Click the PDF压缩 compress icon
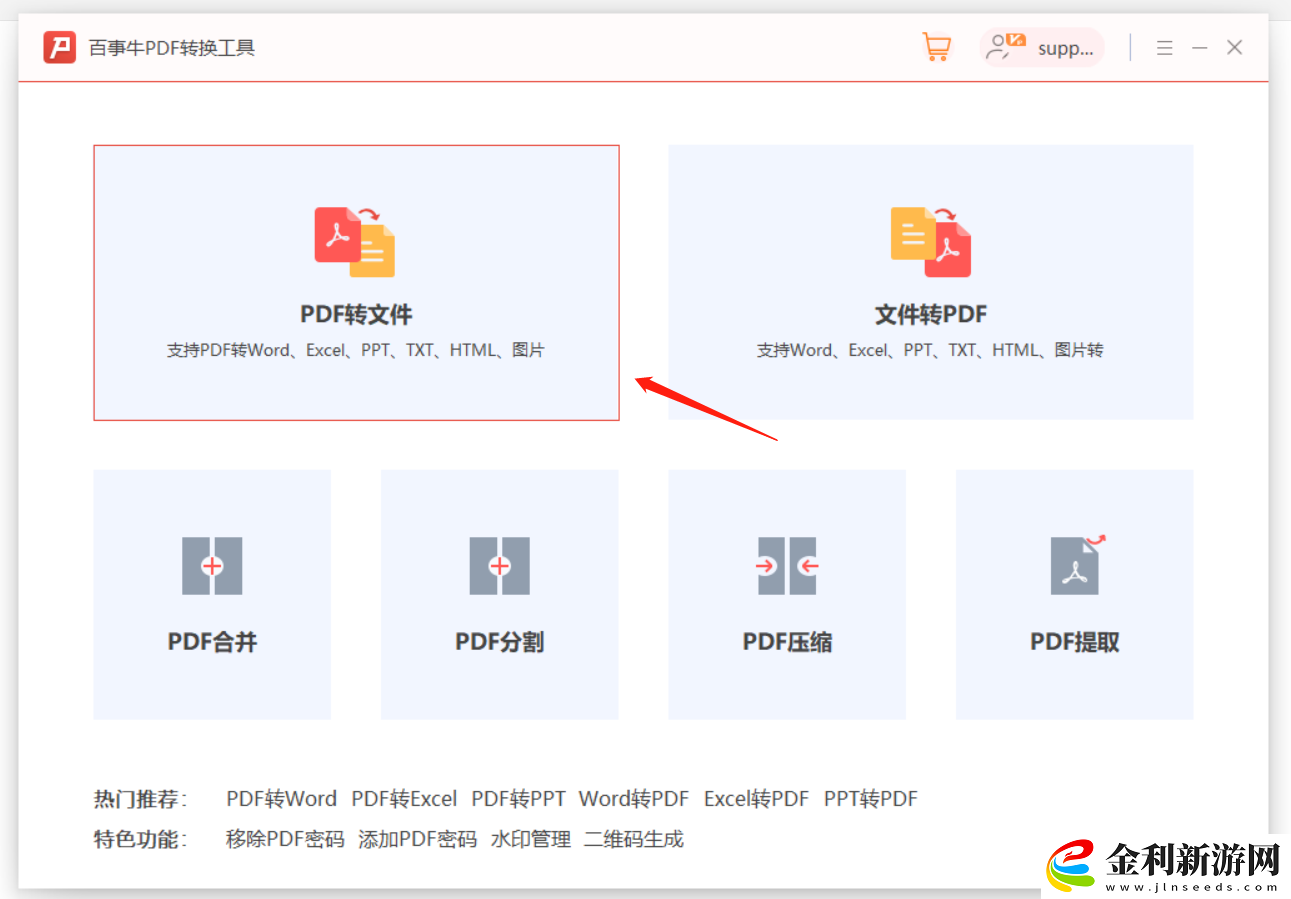 coord(787,566)
